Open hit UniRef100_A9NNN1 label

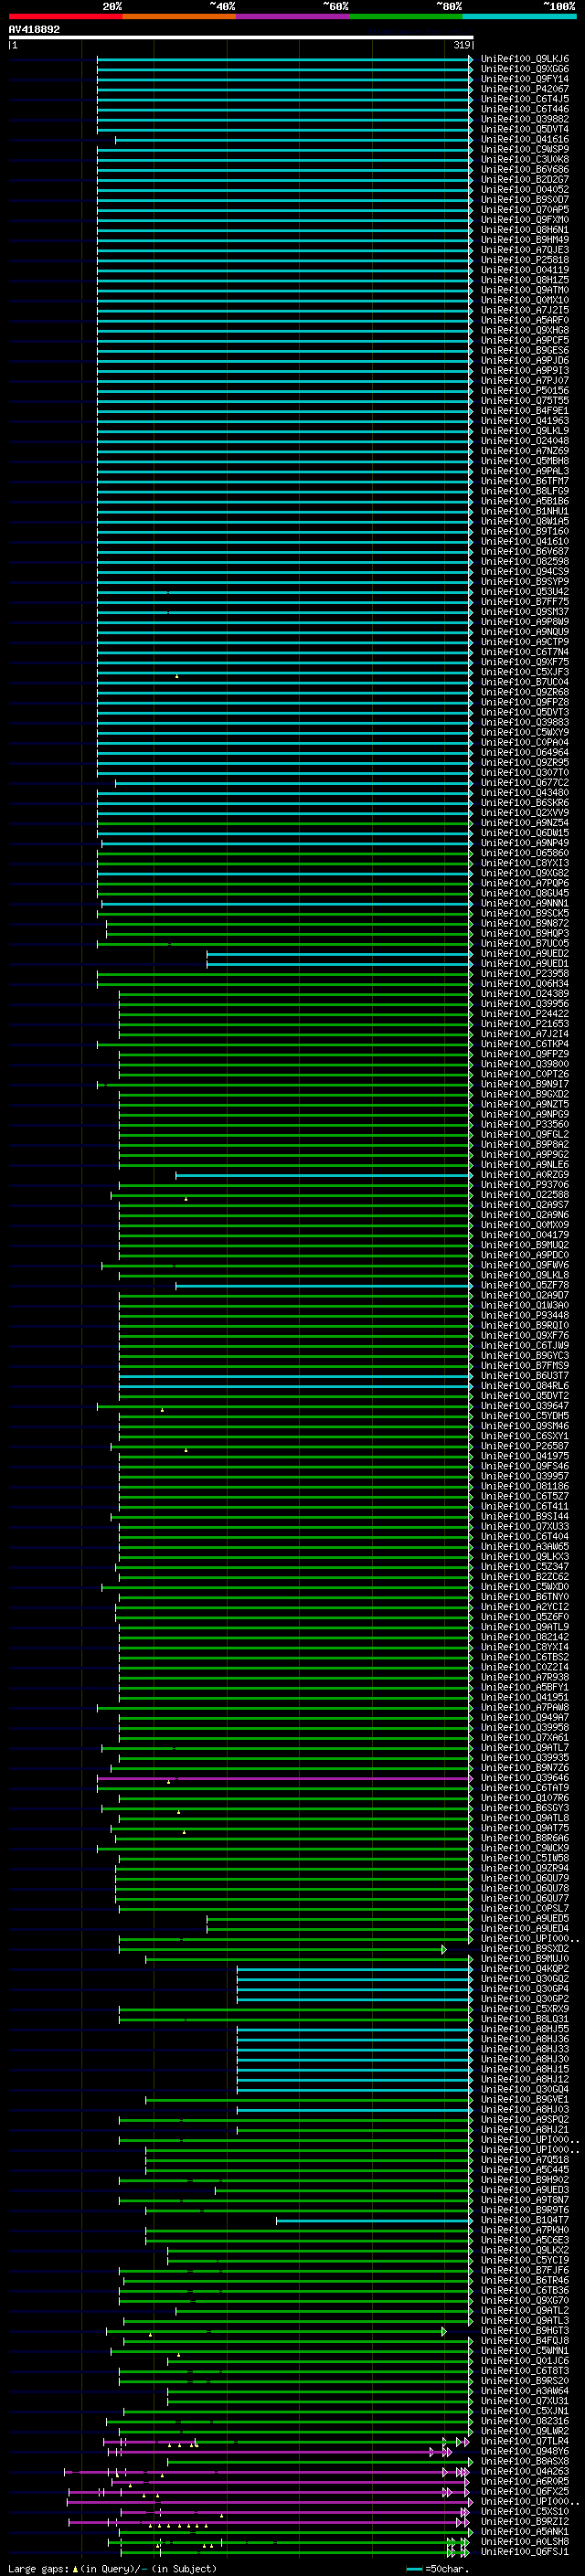pos(525,904)
